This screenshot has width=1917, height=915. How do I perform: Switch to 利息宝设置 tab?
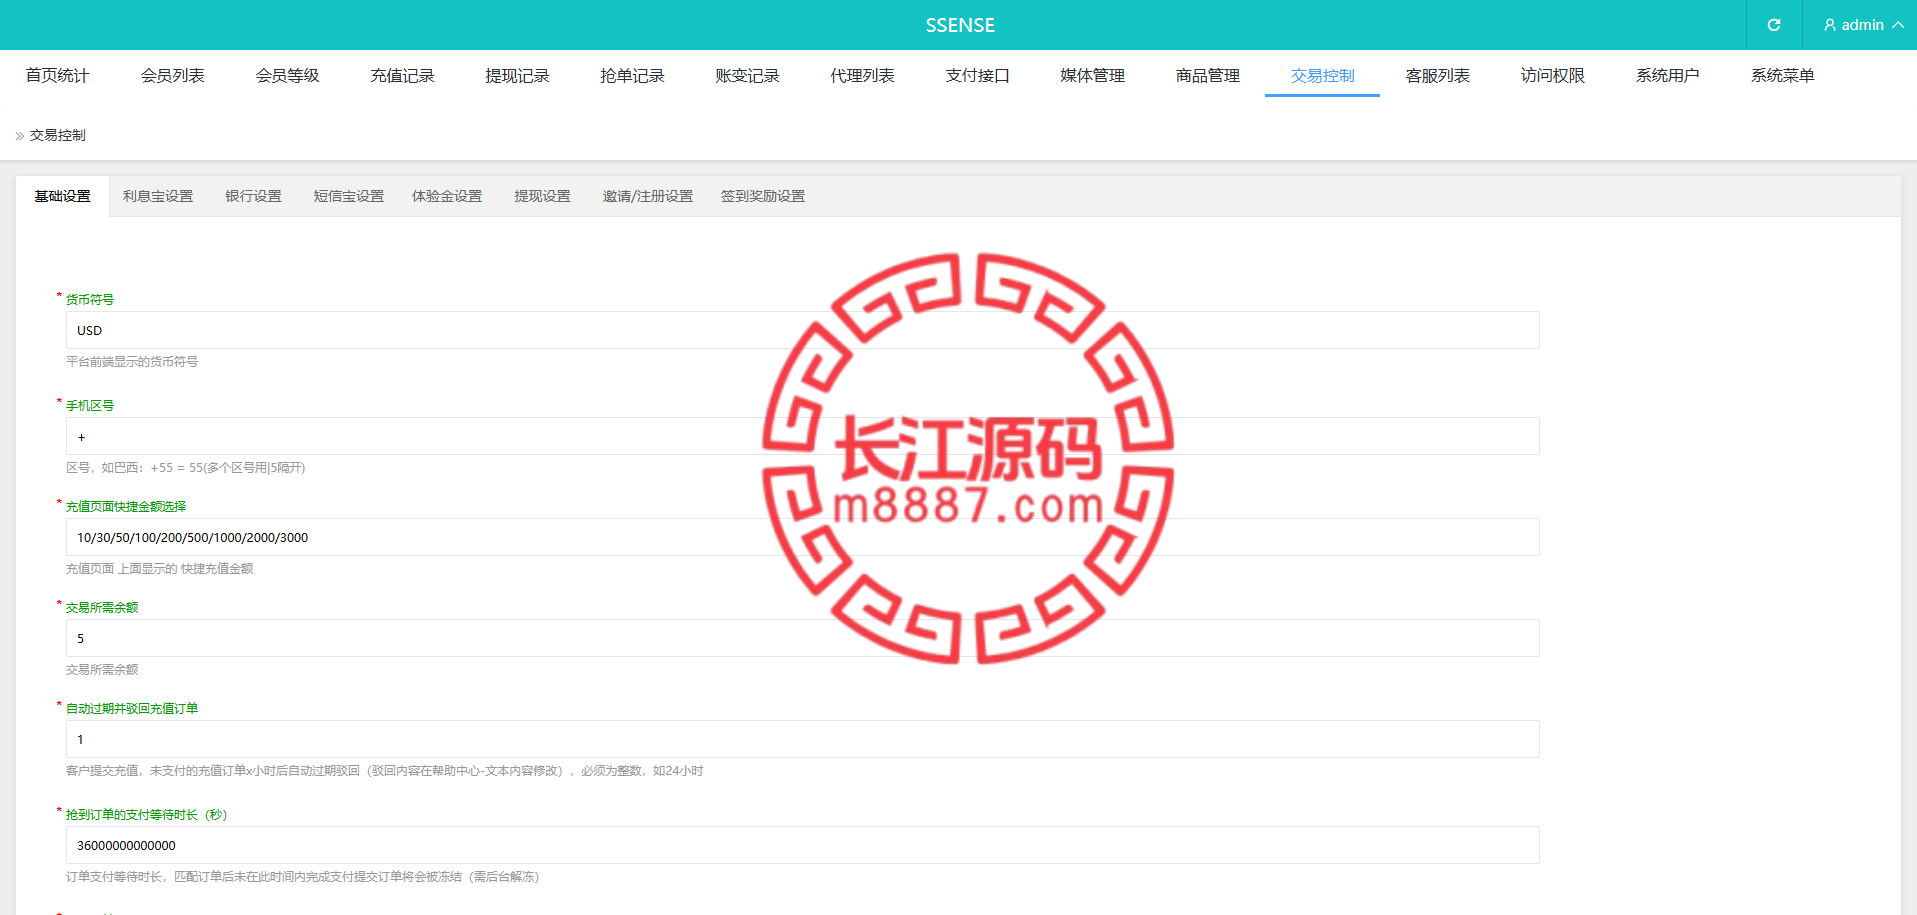(x=158, y=197)
